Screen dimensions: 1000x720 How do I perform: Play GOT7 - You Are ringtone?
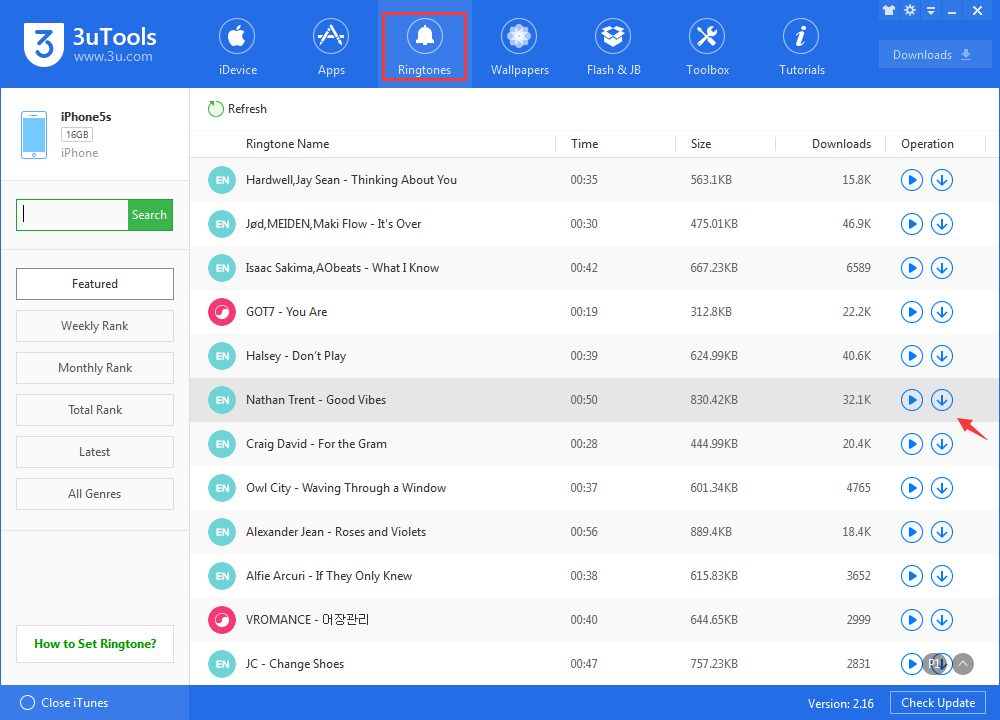912,312
